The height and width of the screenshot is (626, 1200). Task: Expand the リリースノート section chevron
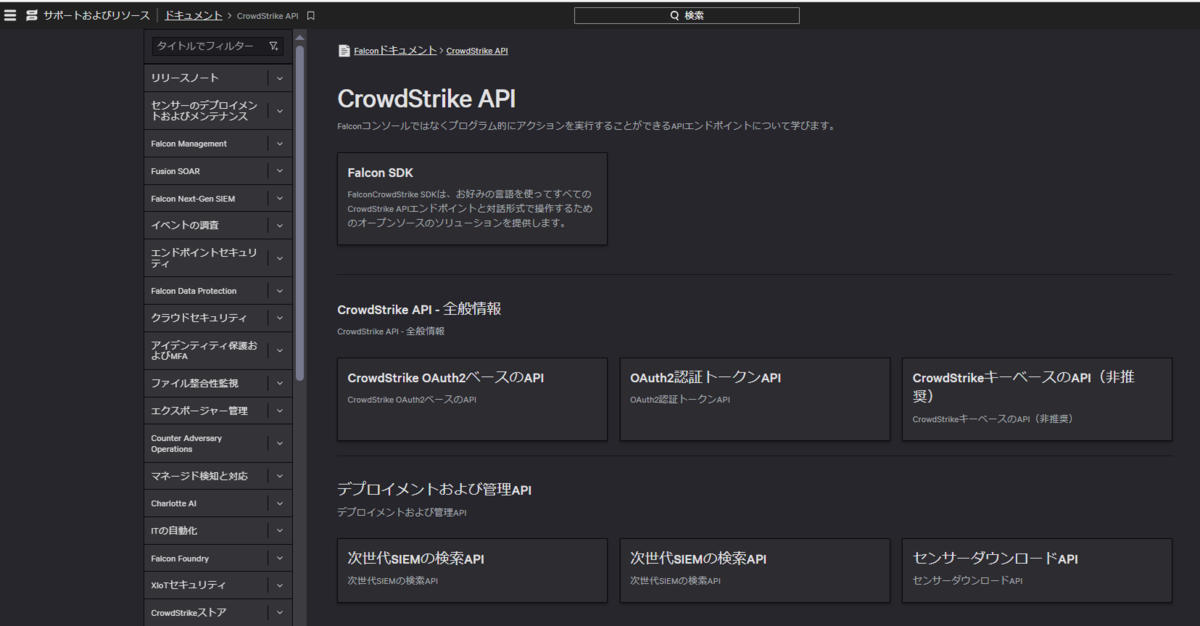280,78
